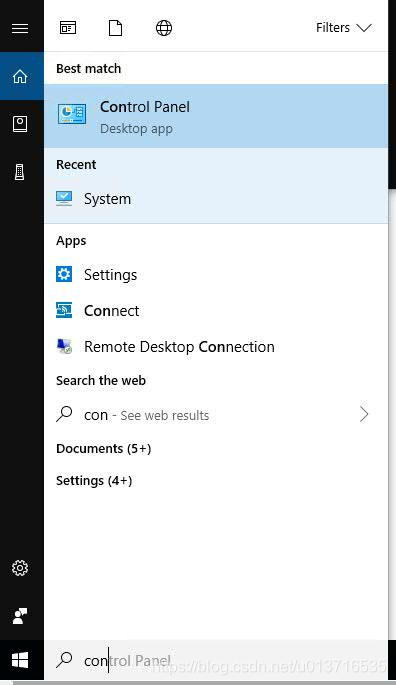Viewport: 396px width, 685px height.
Task: Click the Control Panel app icon
Action: [72, 114]
